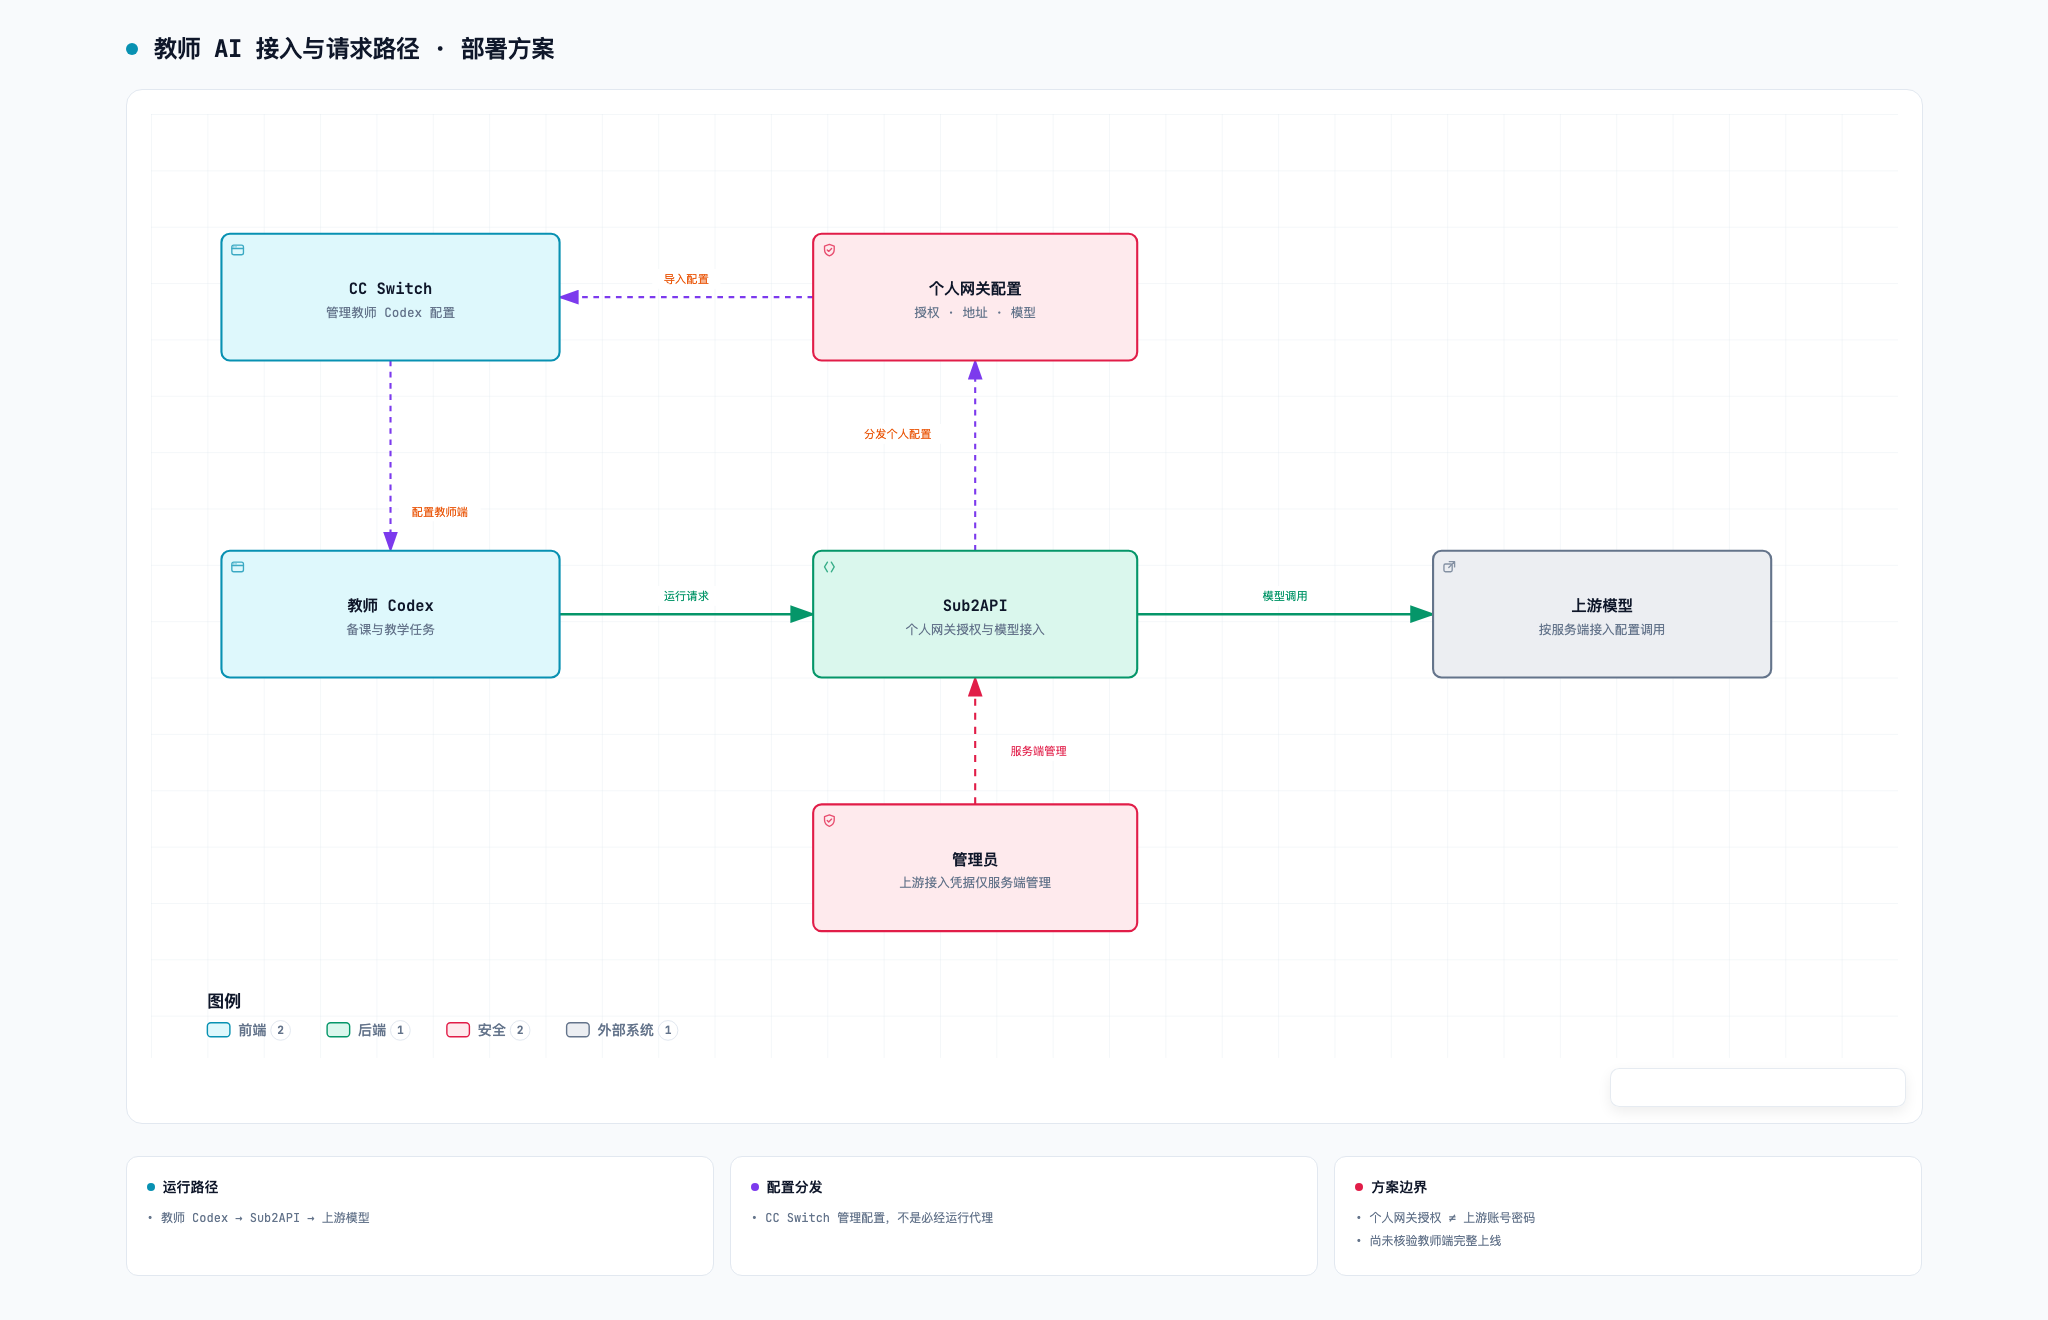This screenshot has width=2048, height=1320.
Task: Select the 后端 legend label
Action: 372,1030
